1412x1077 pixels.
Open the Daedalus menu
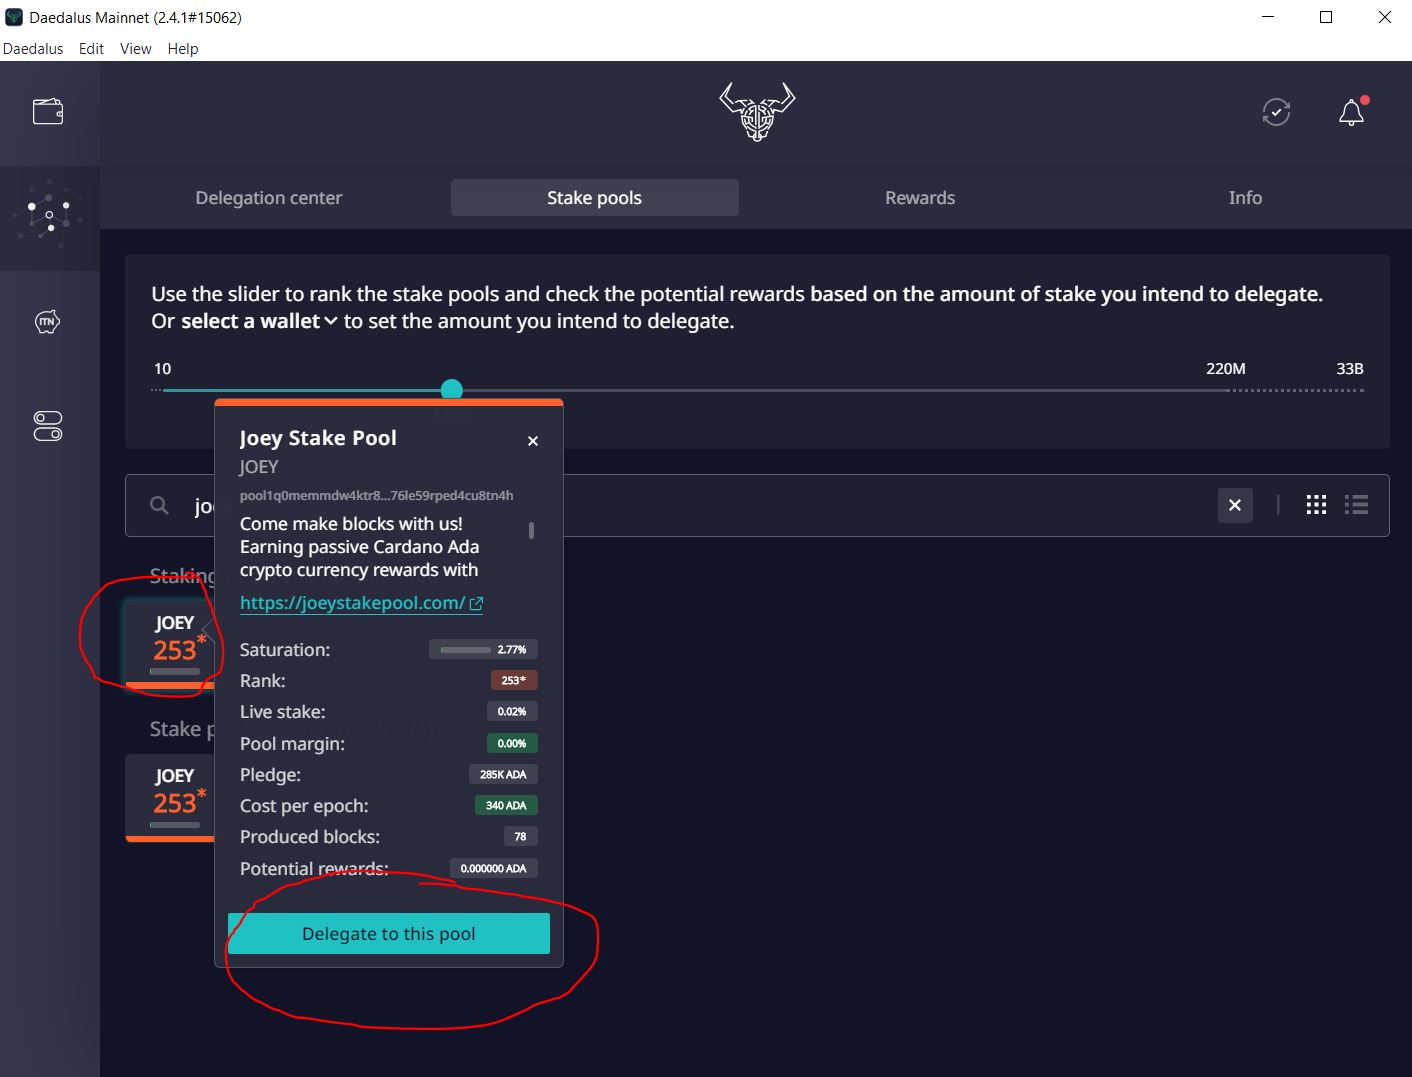pyautogui.click(x=33, y=48)
